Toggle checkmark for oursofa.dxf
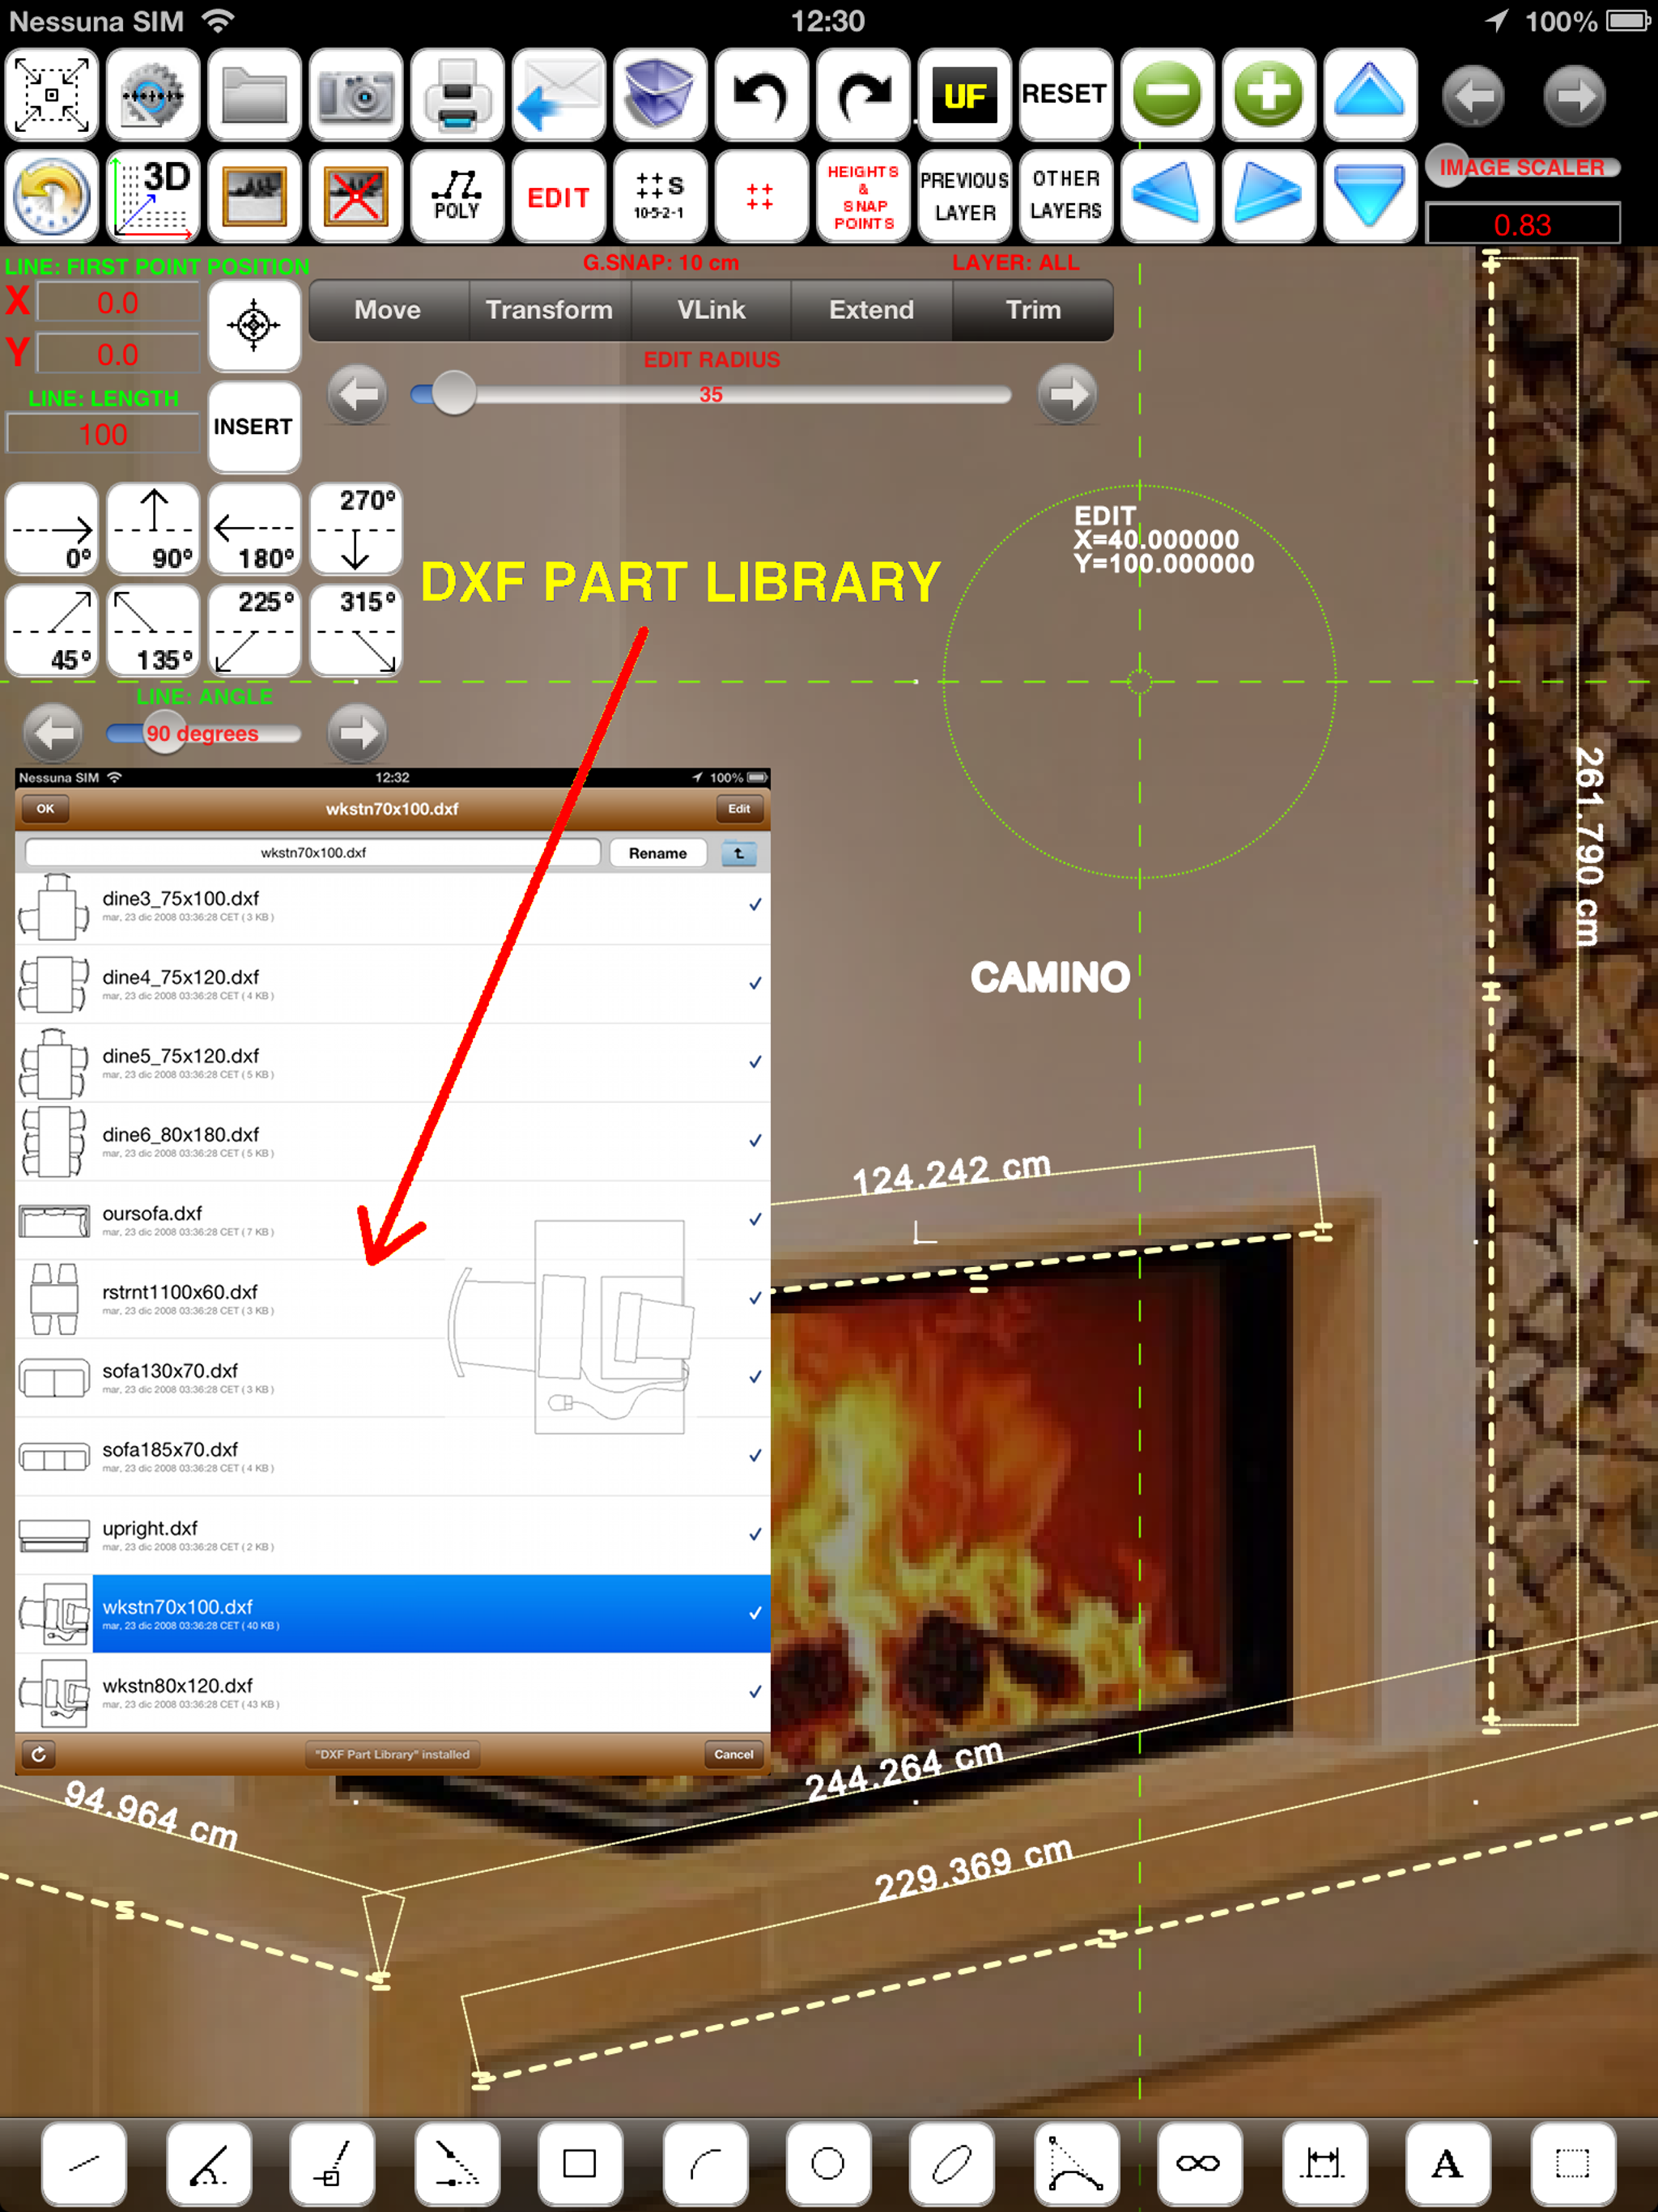The width and height of the screenshot is (1658, 2212). (755, 1219)
